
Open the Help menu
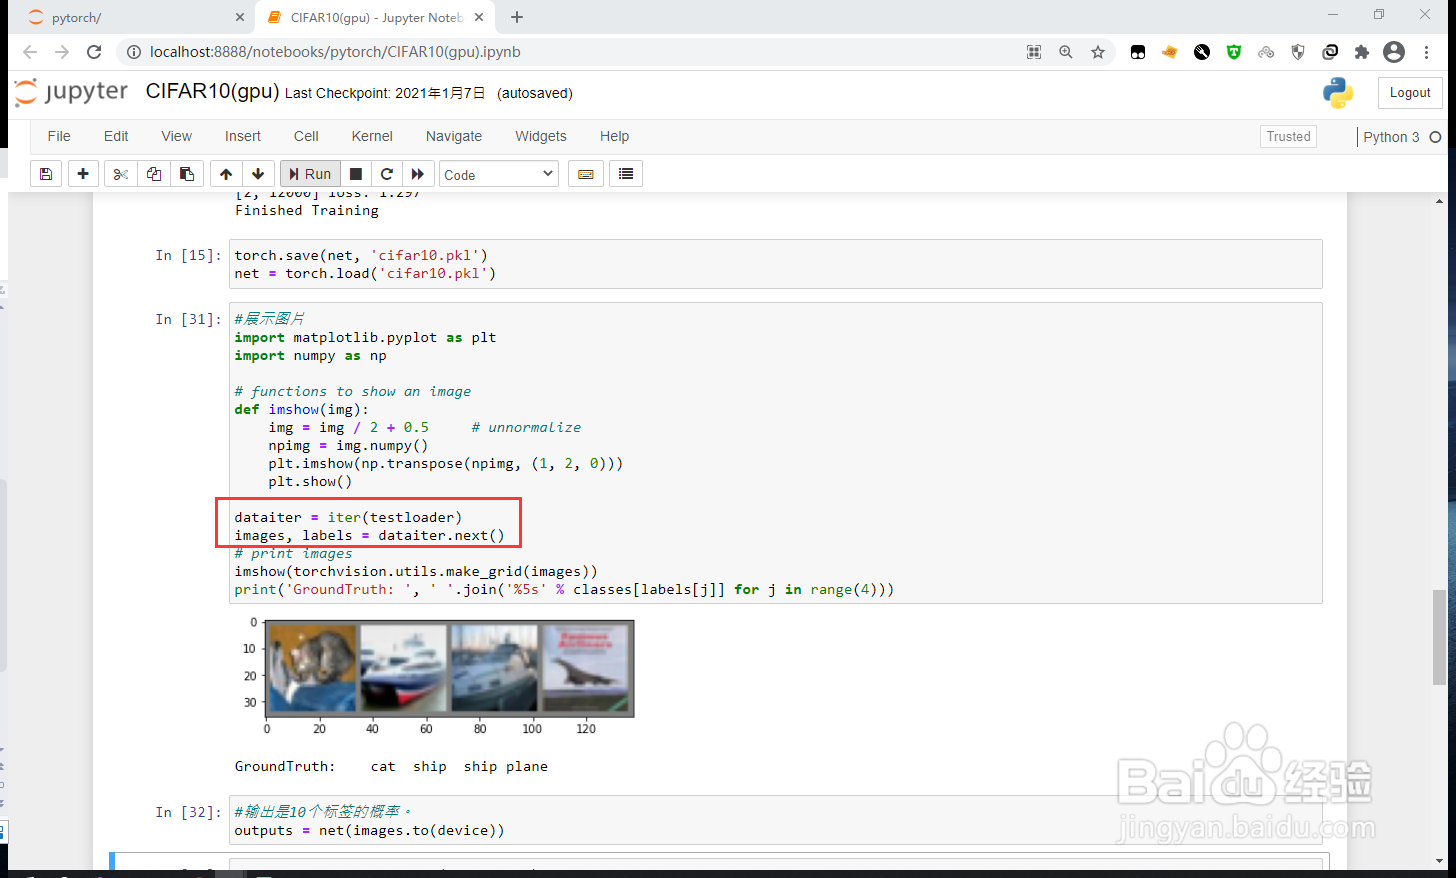point(614,136)
